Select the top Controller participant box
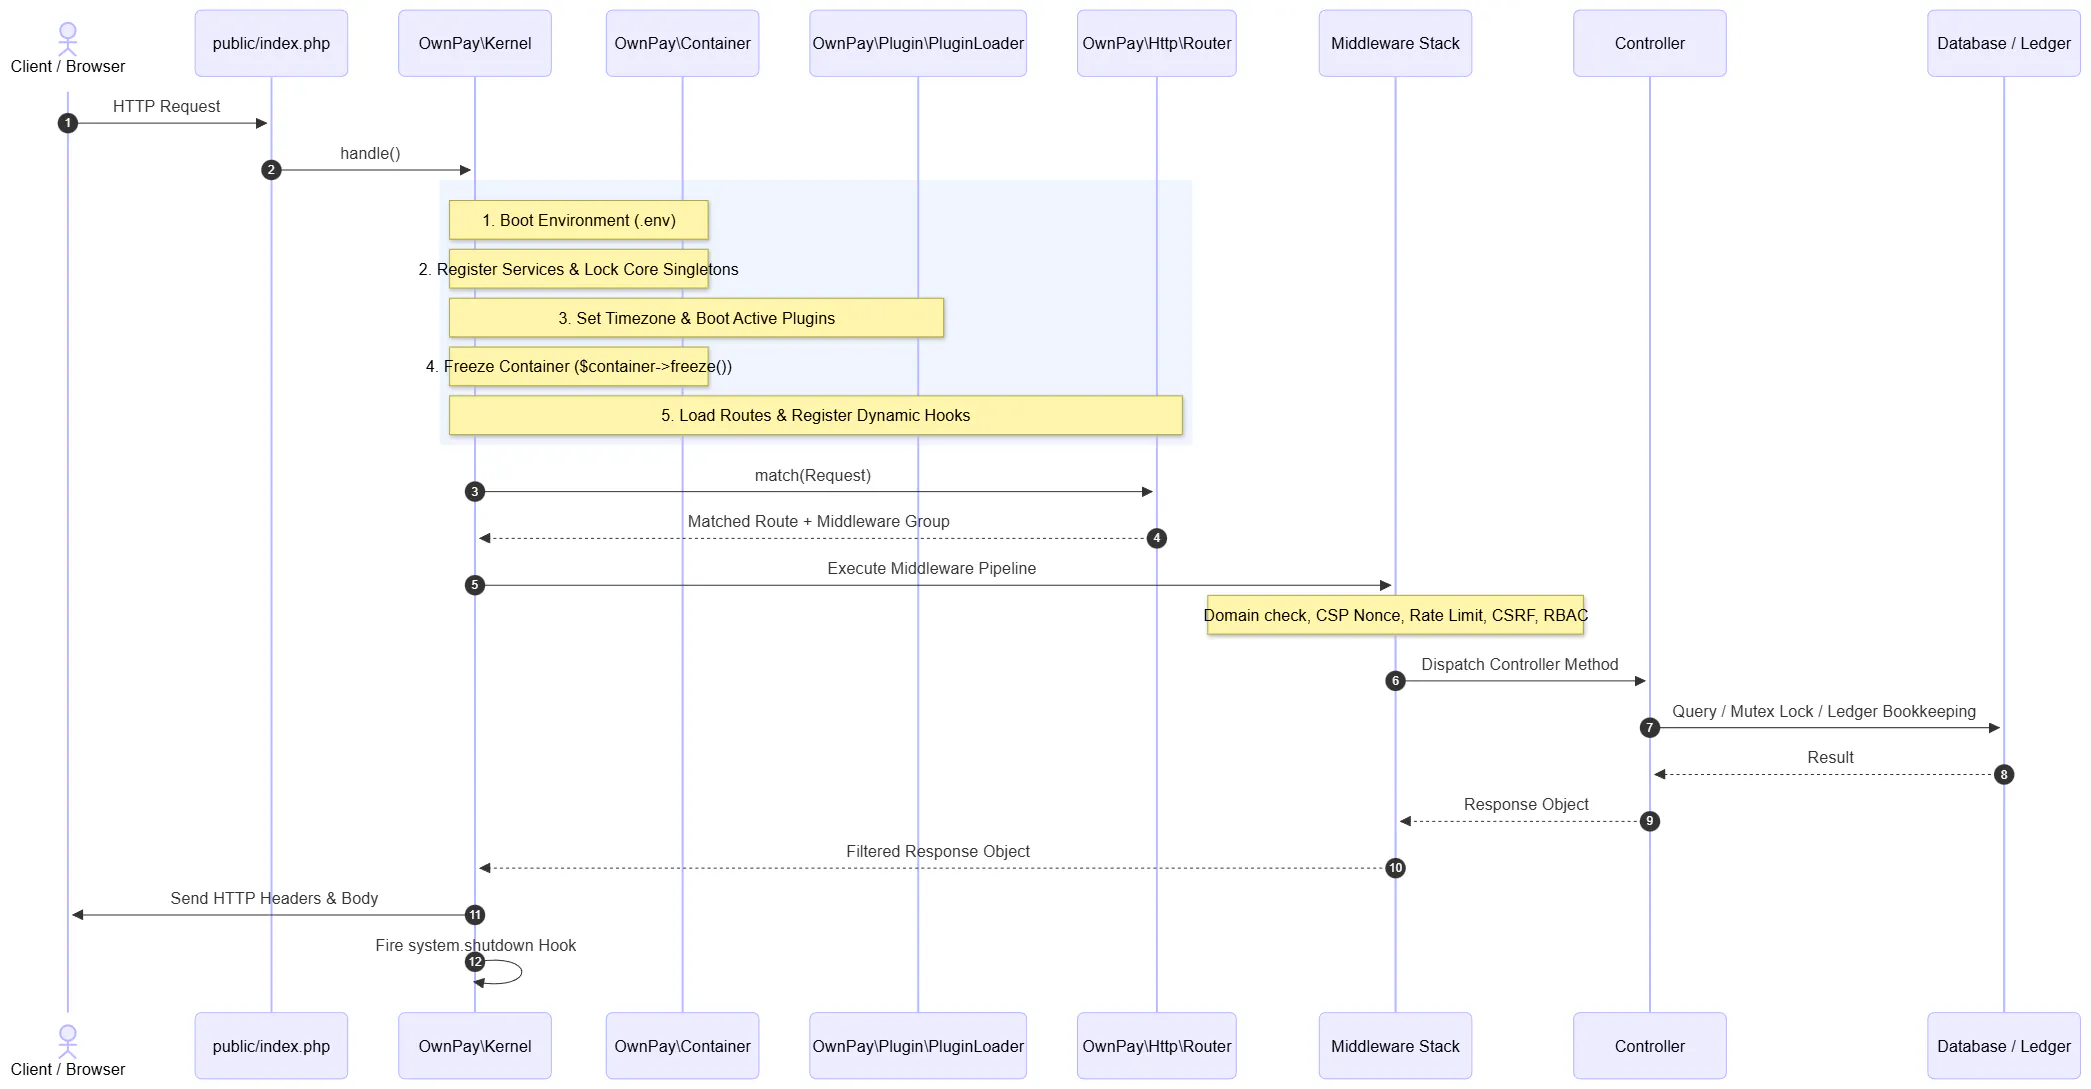The image size is (2091, 1089). point(1650,43)
